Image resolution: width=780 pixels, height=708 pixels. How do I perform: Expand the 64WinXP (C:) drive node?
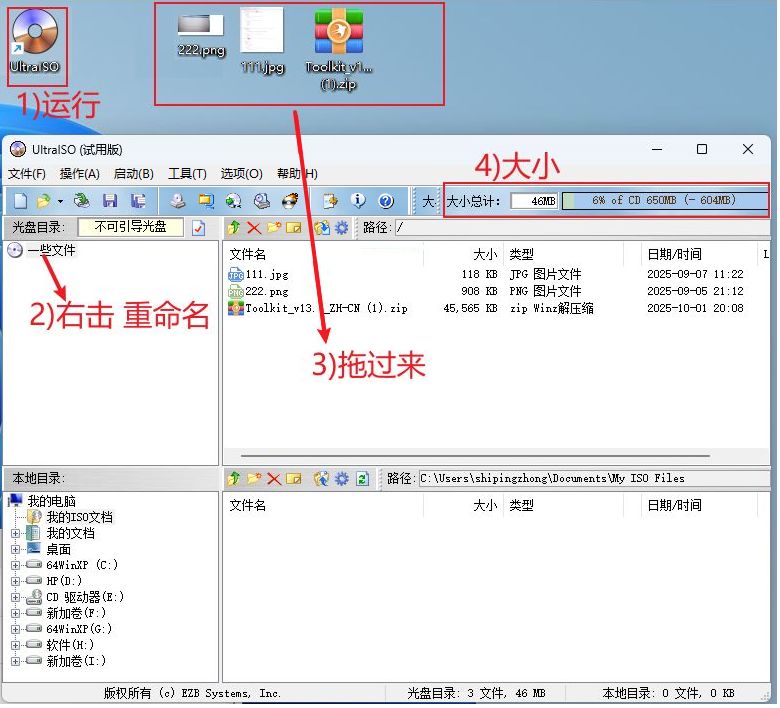click(15, 566)
